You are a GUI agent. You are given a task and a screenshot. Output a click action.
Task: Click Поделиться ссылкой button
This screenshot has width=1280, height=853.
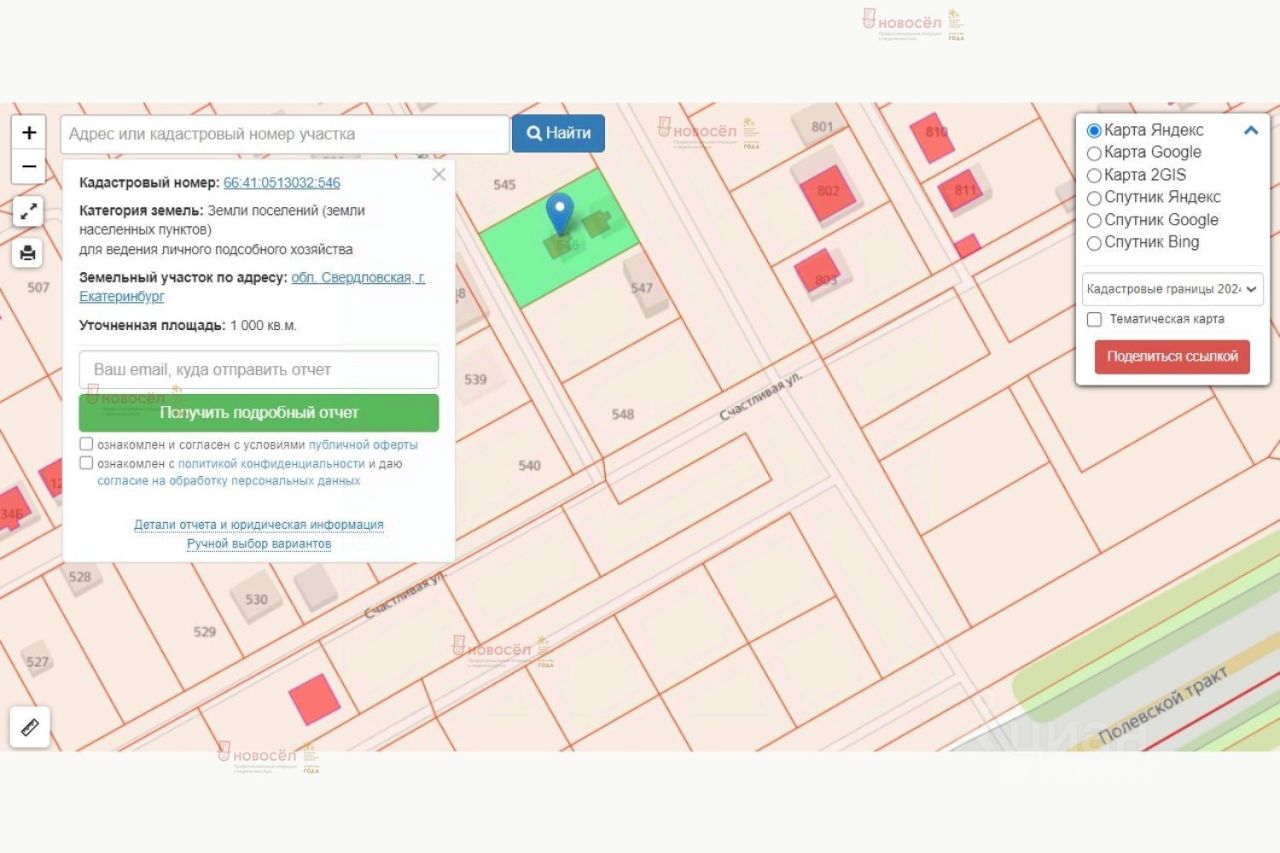(x=1172, y=357)
